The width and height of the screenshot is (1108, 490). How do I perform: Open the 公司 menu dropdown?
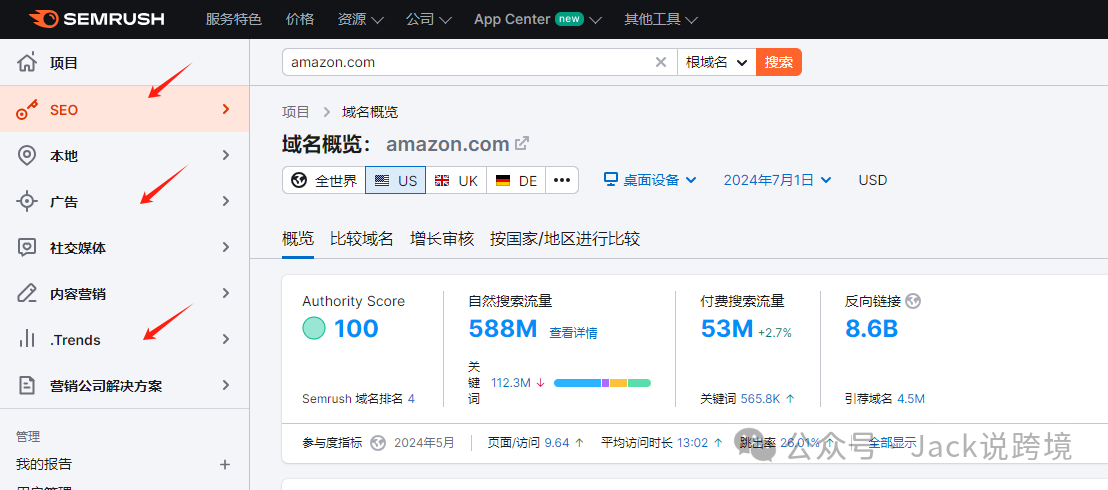coord(429,19)
